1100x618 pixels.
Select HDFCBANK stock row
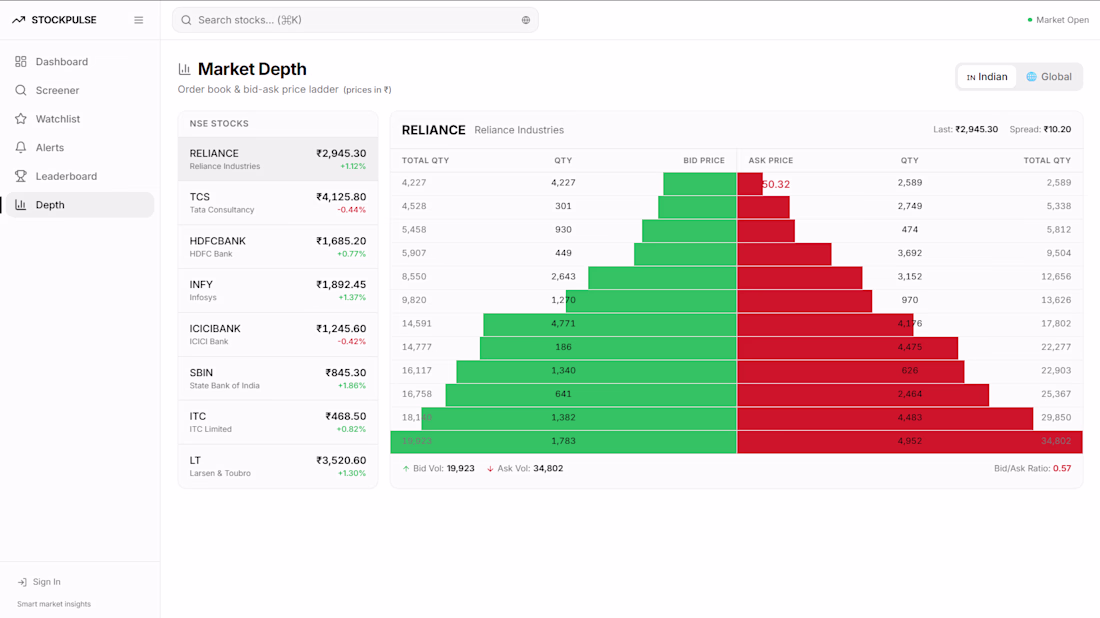(x=278, y=247)
